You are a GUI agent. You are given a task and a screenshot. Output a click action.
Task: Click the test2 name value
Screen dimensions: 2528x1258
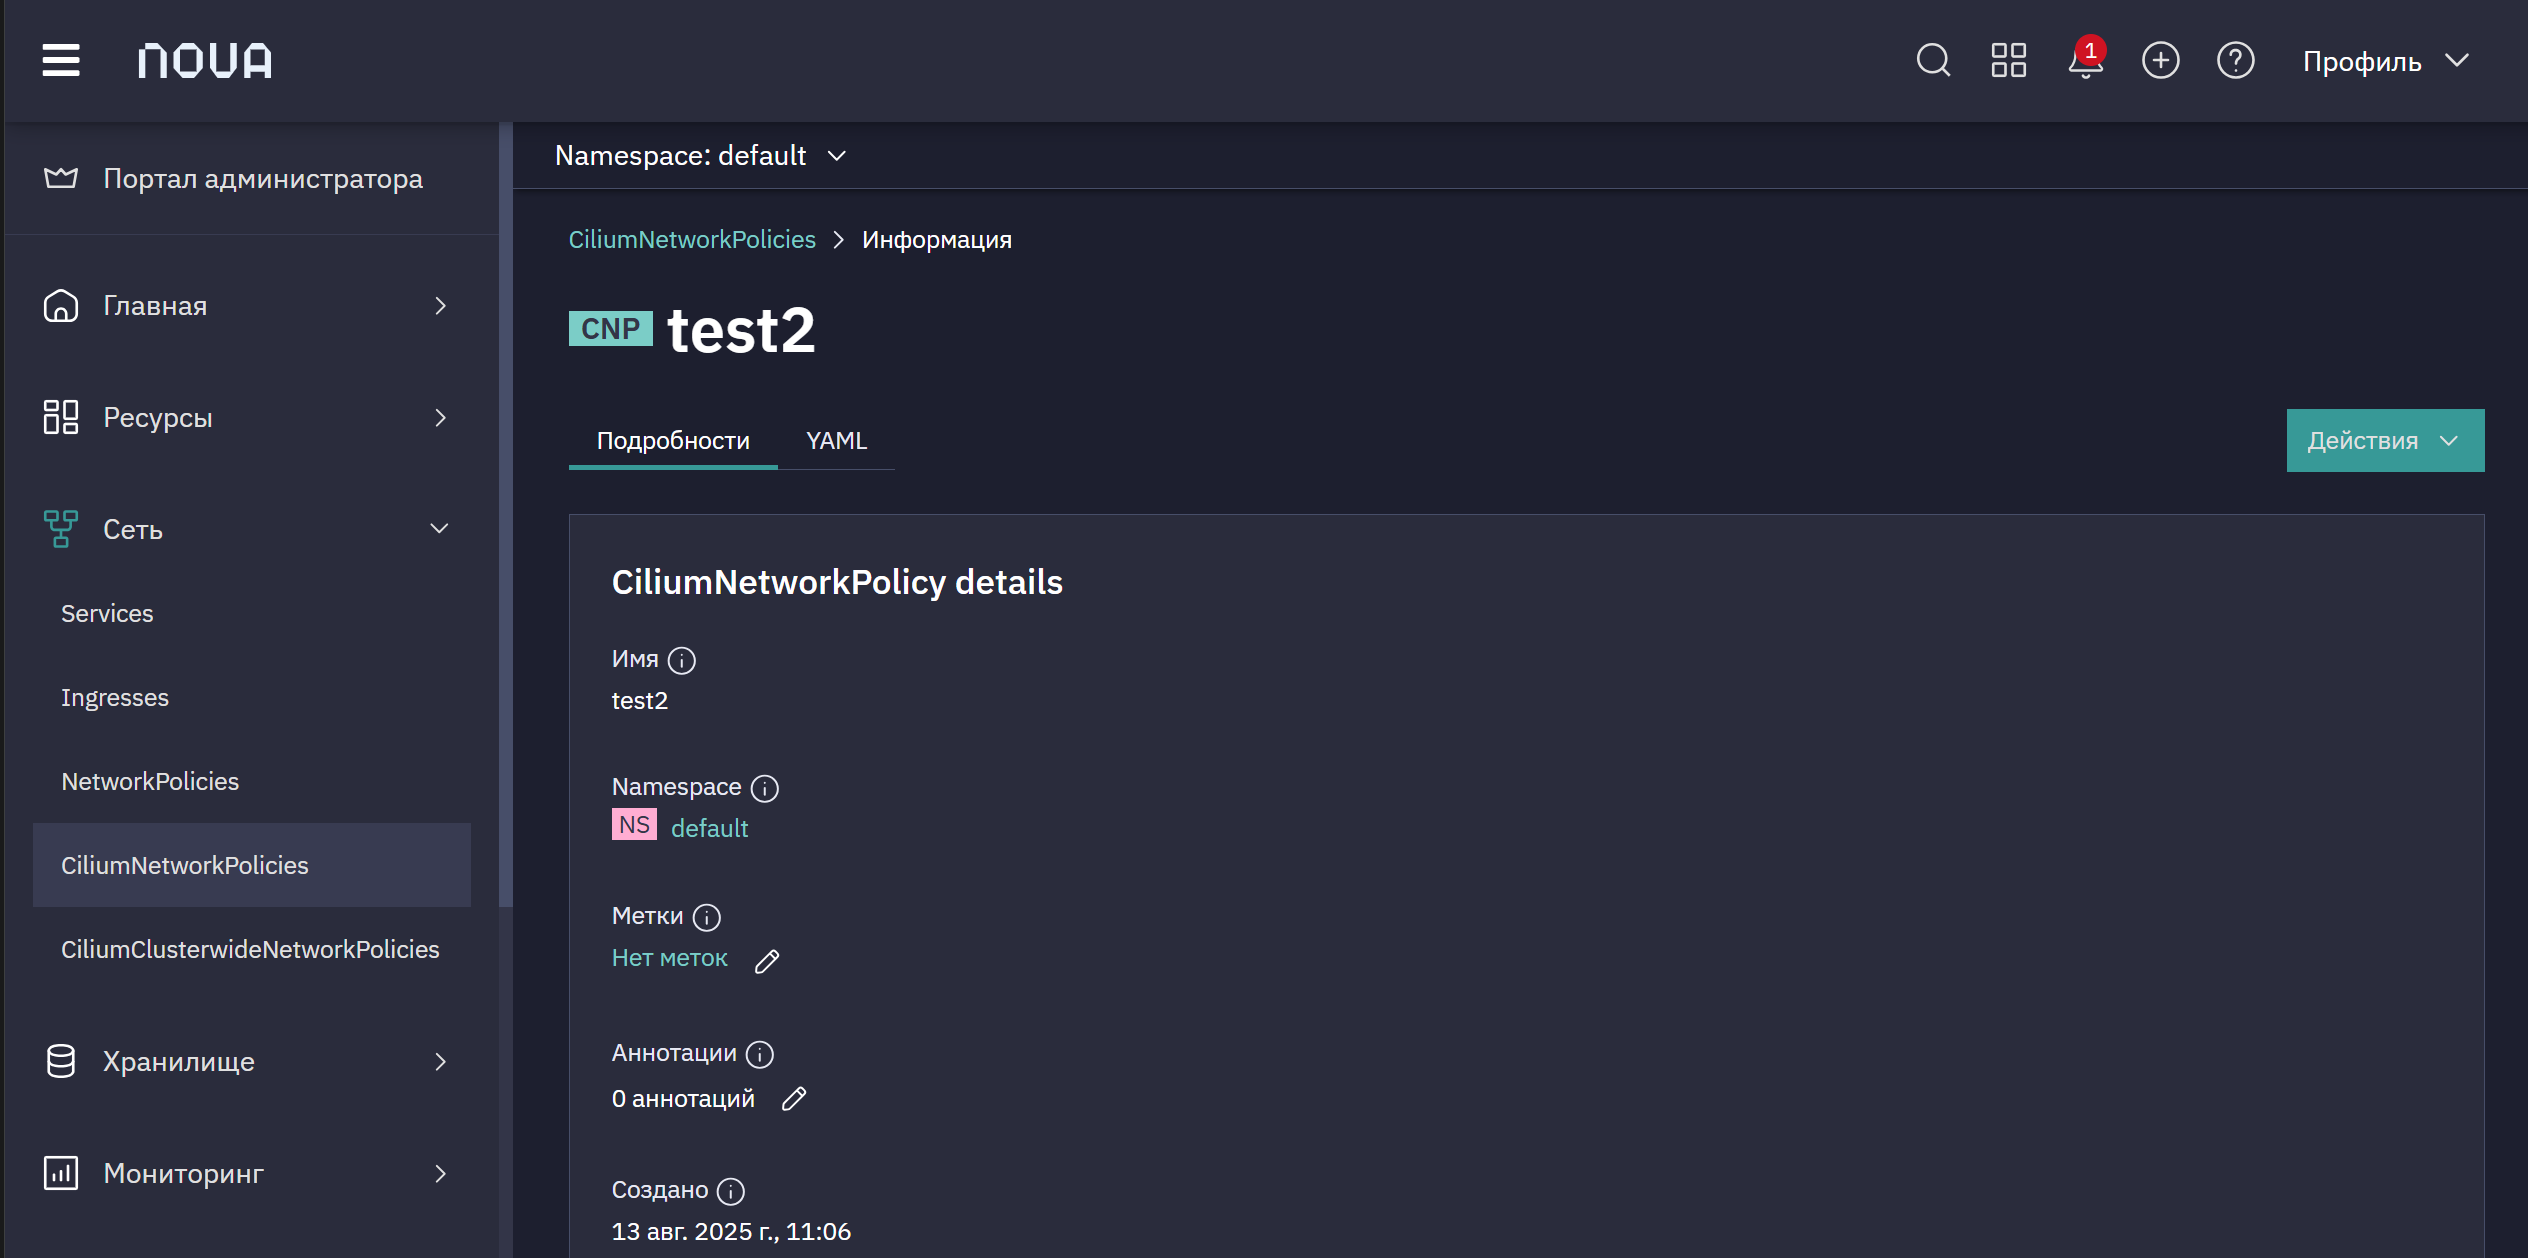[x=639, y=700]
